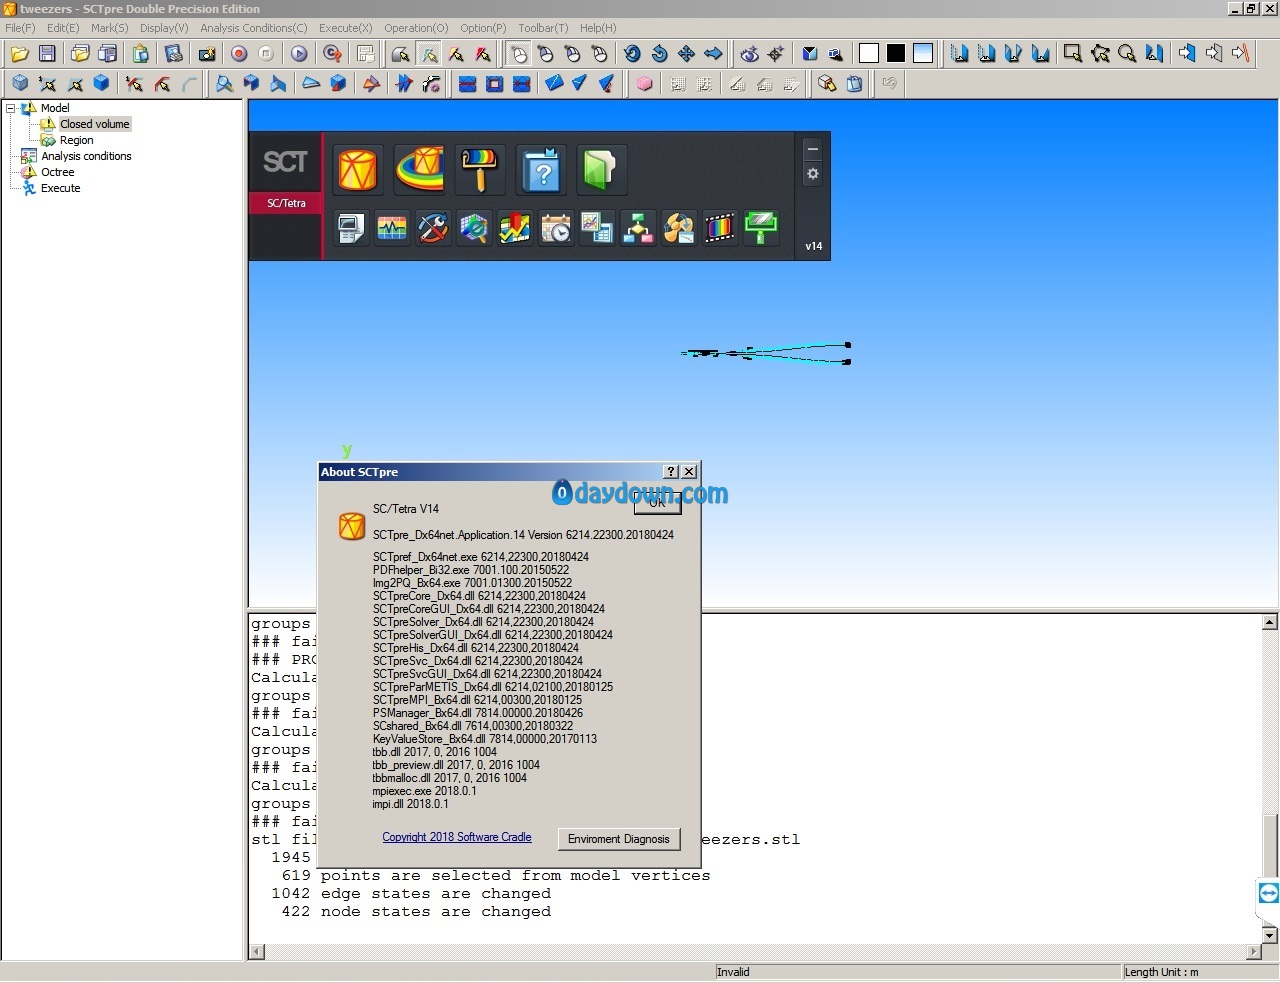Click the log panel scroll down arrow
Image resolution: width=1280 pixels, height=983 pixels.
[x=1269, y=935]
